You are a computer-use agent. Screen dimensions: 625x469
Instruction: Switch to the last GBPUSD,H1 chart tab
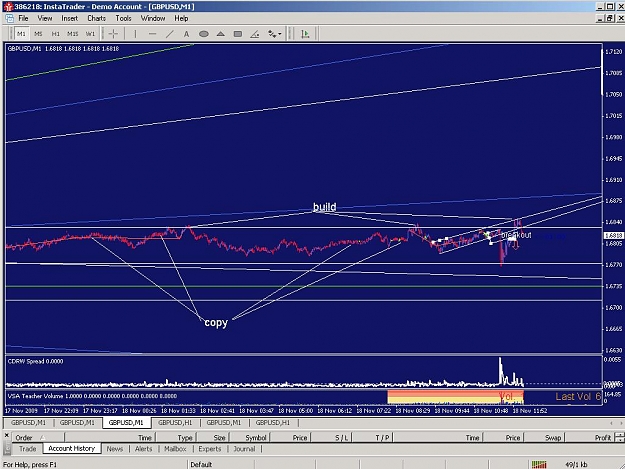pyautogui.click(x=273, y=423)
